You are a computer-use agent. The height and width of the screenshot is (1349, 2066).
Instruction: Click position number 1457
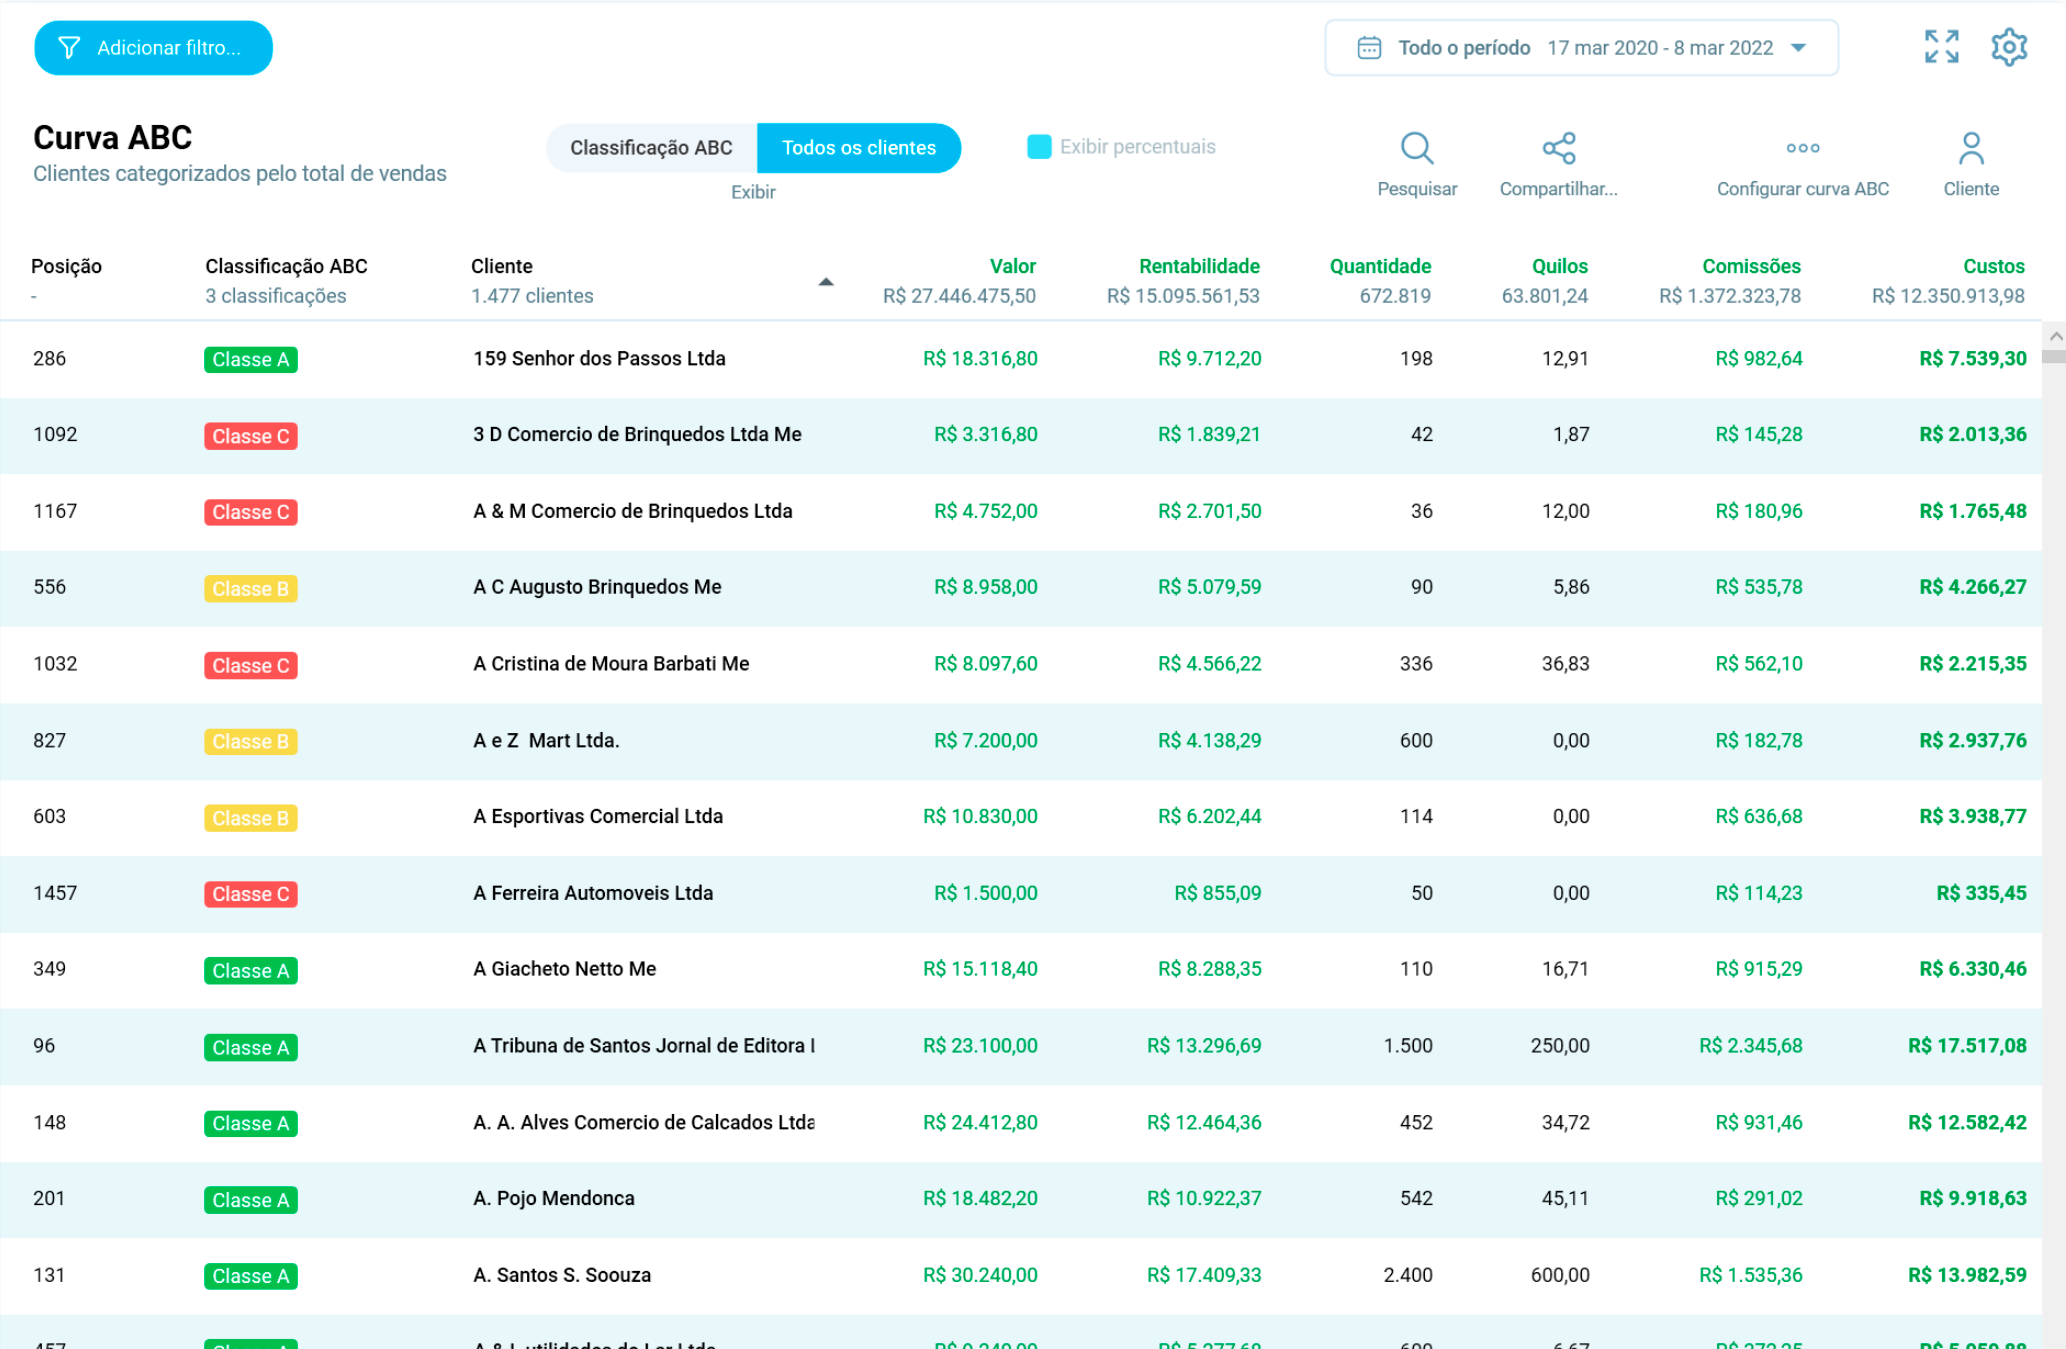click(x=55, y=893)
